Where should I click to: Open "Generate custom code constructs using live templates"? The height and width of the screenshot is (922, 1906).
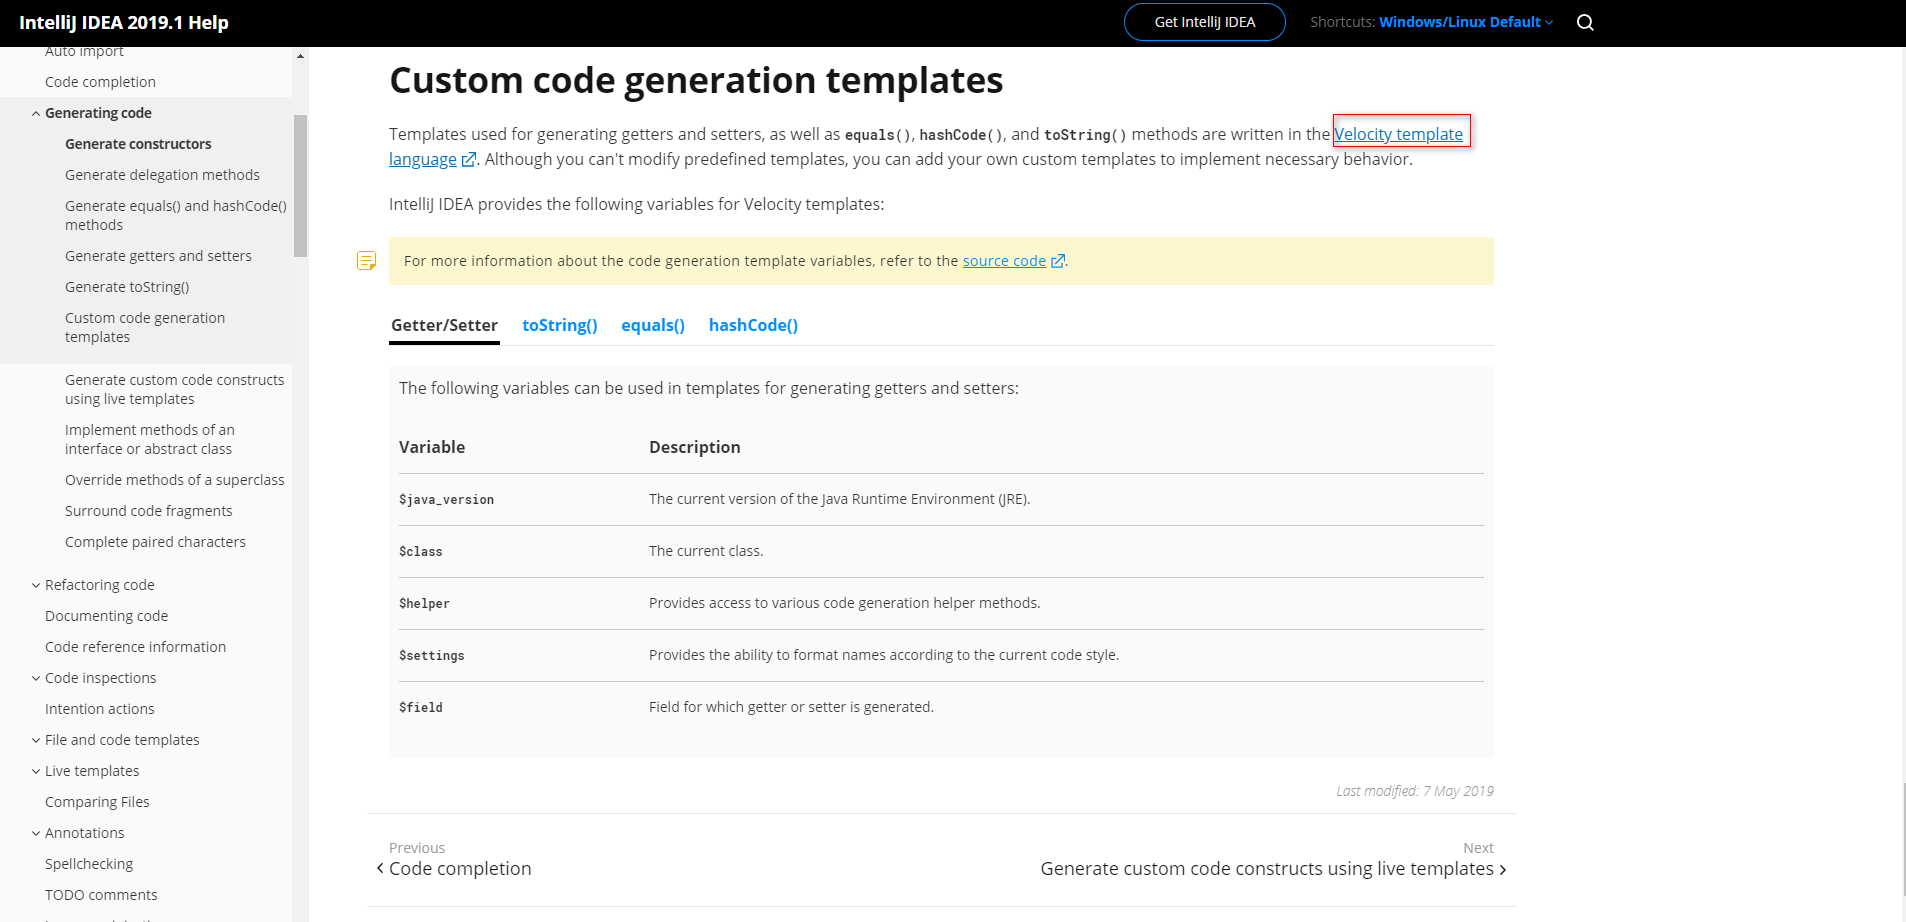pos(174,389)
